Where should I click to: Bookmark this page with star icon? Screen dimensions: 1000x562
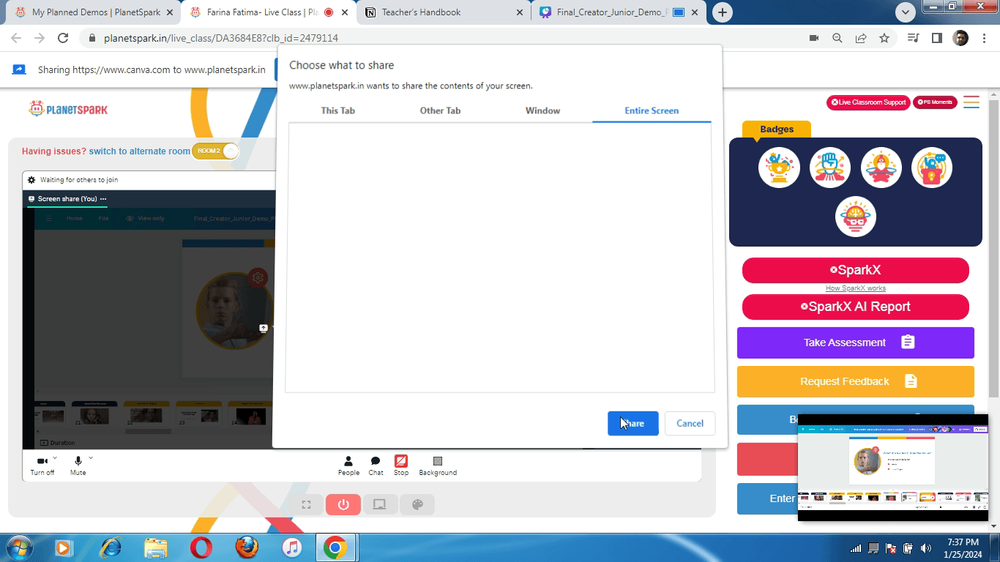tap(884, 38)
